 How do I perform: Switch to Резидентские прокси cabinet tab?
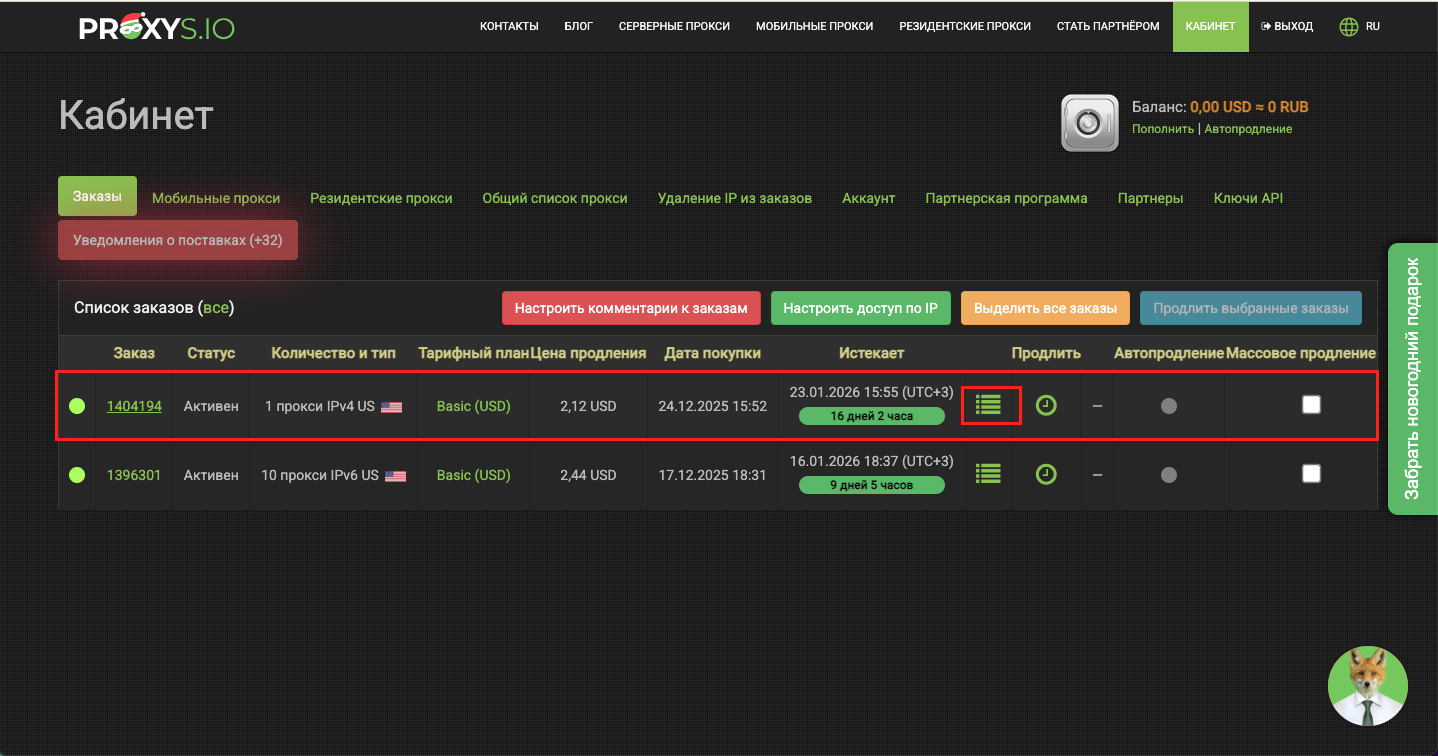(x=381, y=198)
